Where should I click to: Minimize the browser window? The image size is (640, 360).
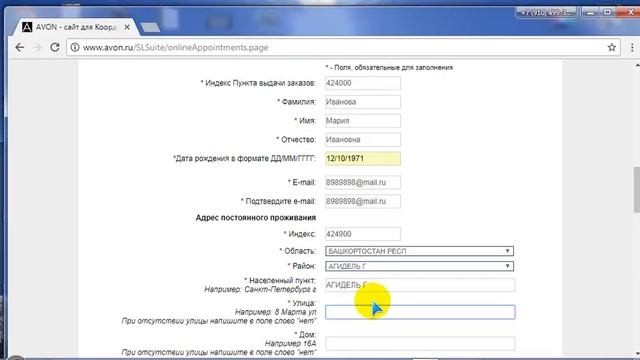(x=590, y=12)
